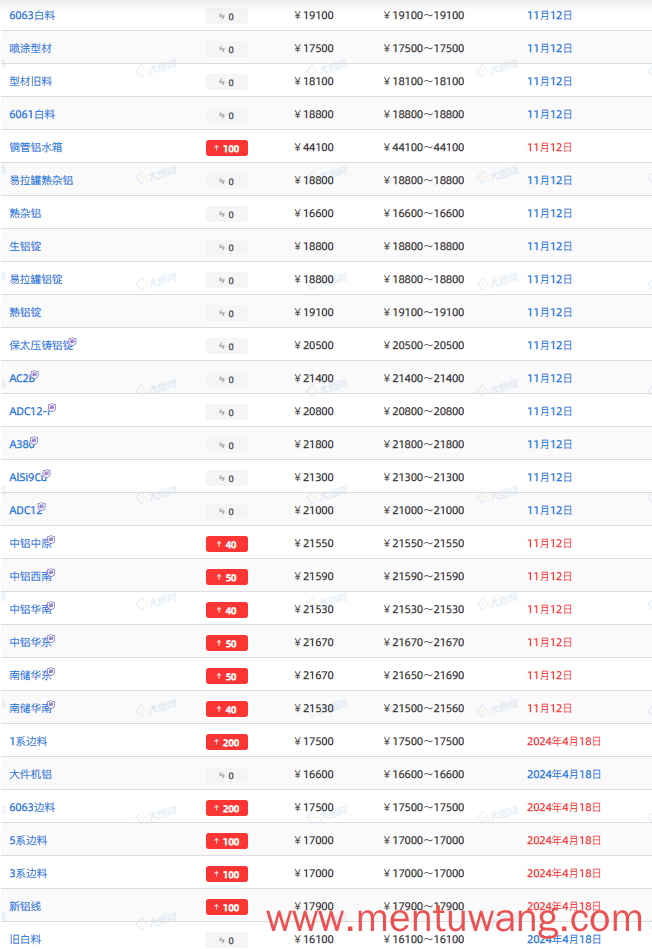Click the badge icon next to AlSi9Cu
This screenshot has width=652, height=949.
47,473
